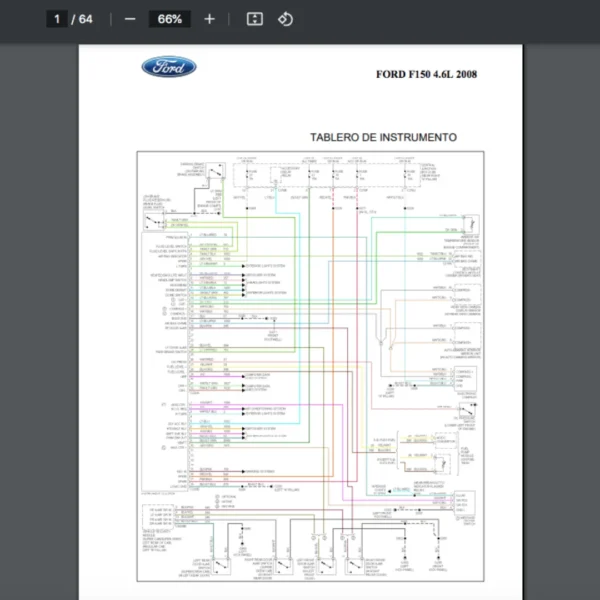Select the 66% zoom level field
This screenshot has width=600, height=600.
click(x=170, y=19)
